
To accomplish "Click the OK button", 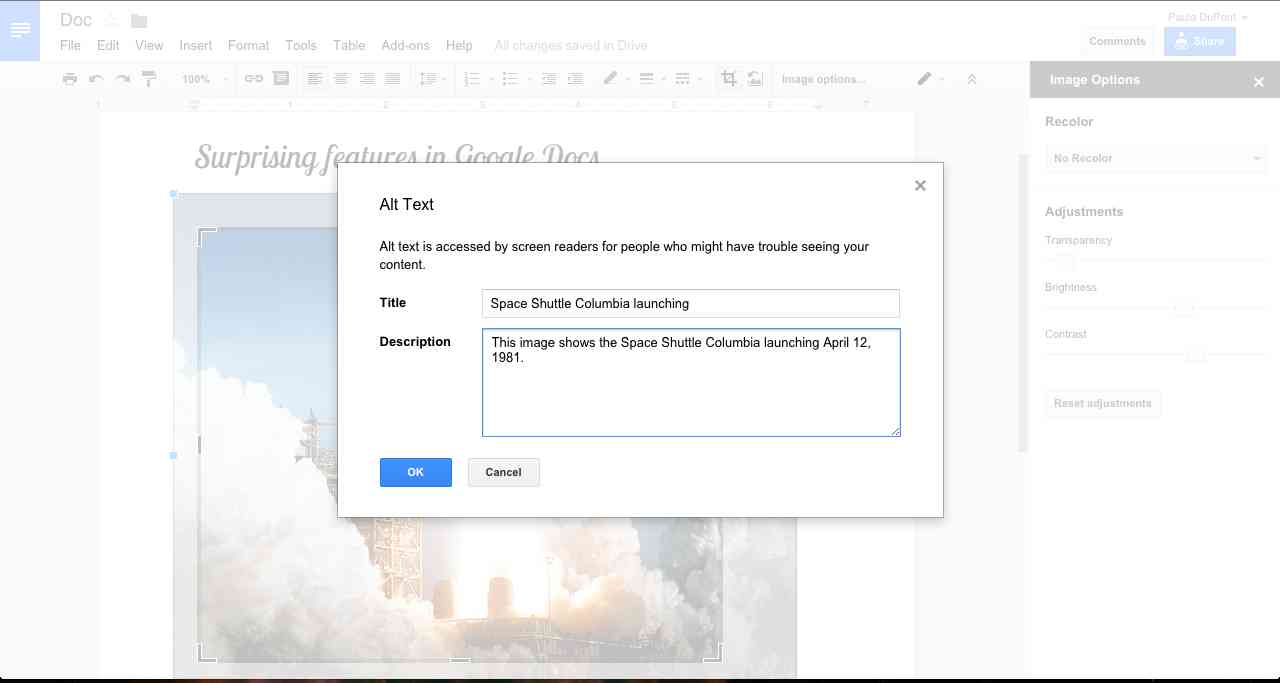I will 416,472.
